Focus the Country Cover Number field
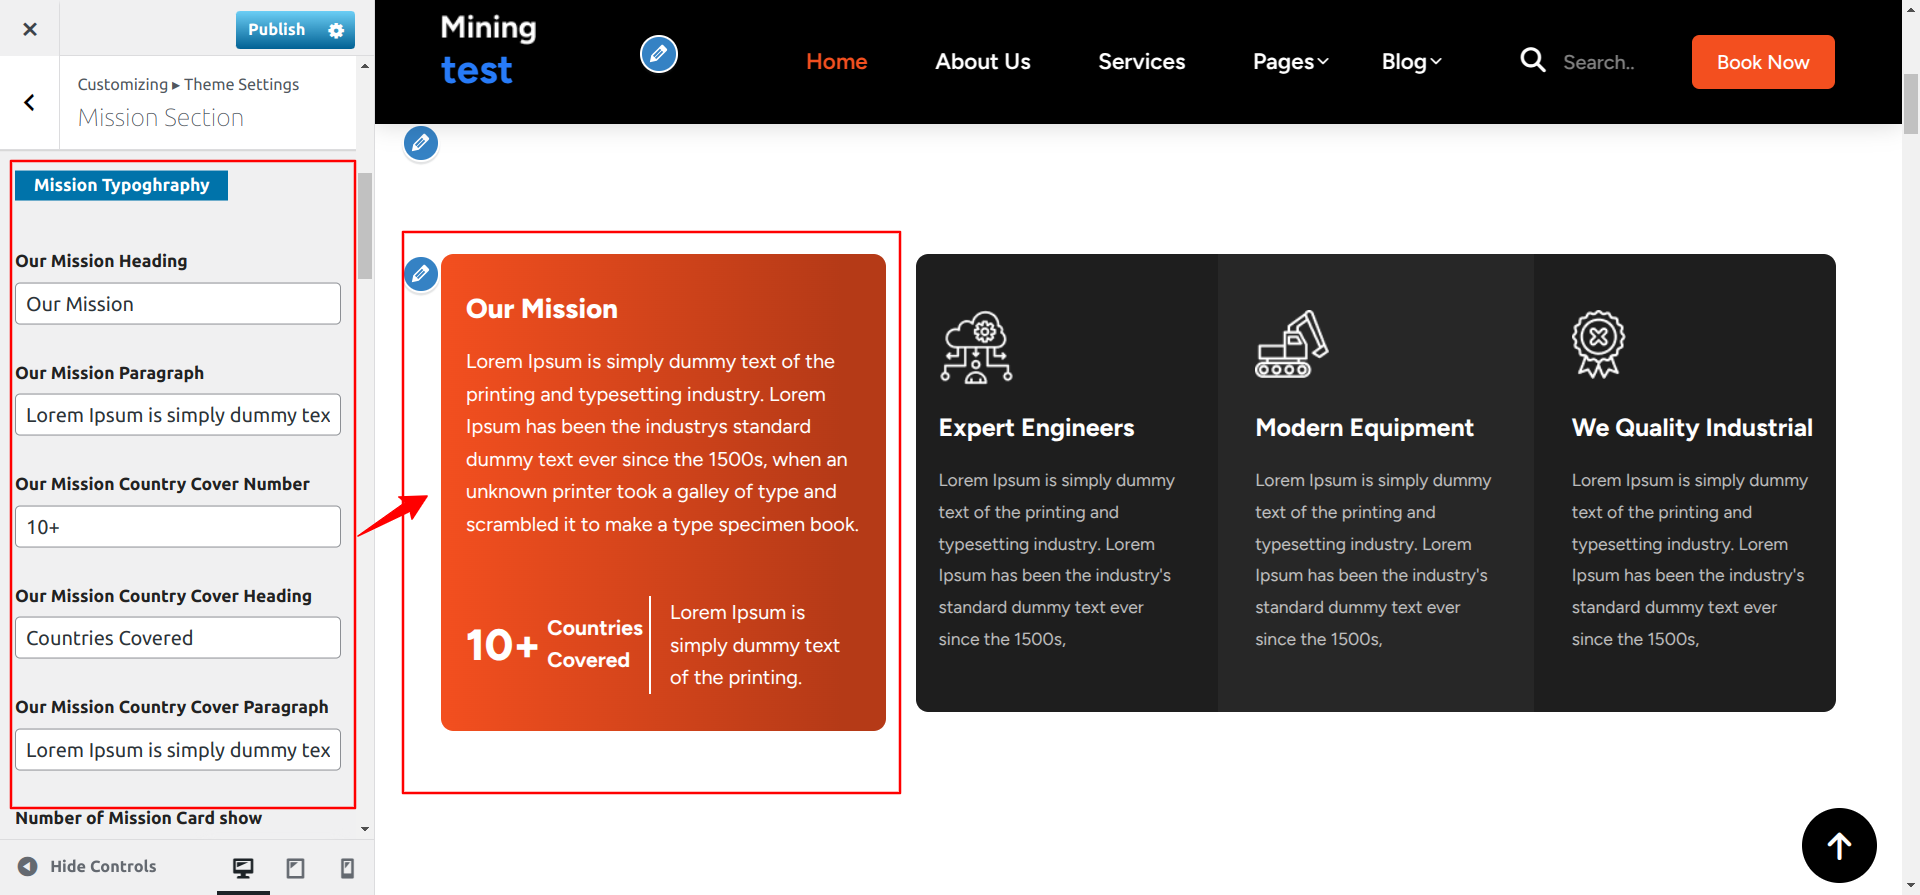The height and width of the screenshot is (895, 1920). (x=178, y=527)
